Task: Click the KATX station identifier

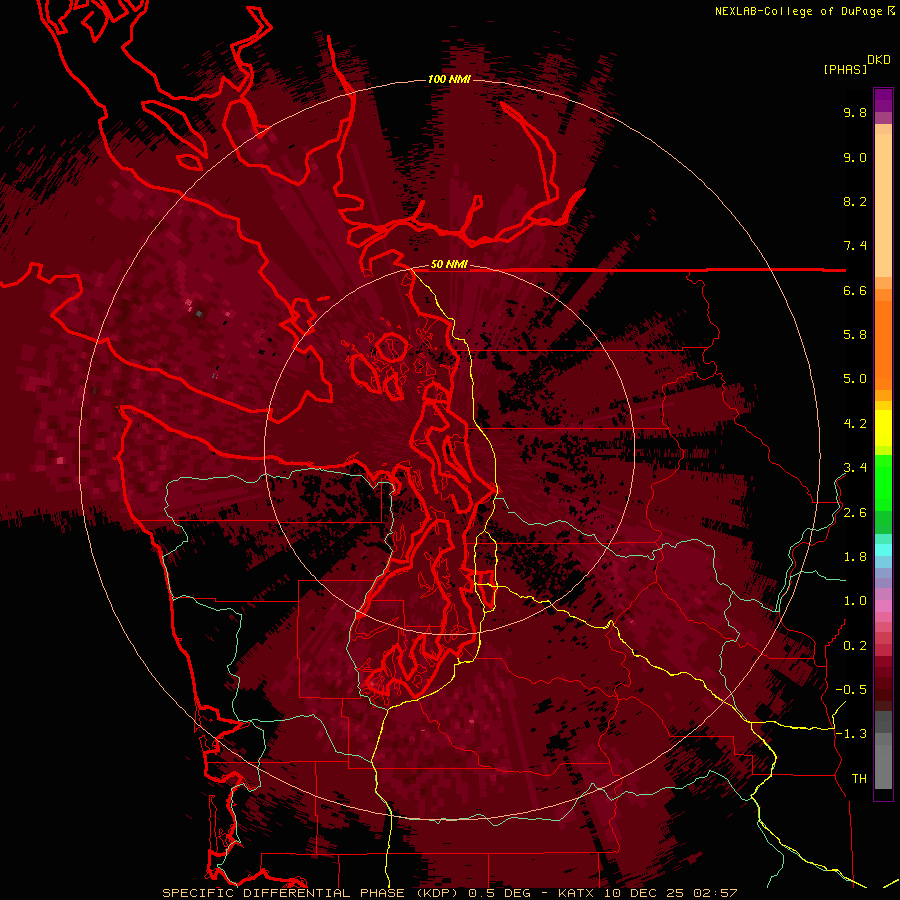Action: point(577,893)
